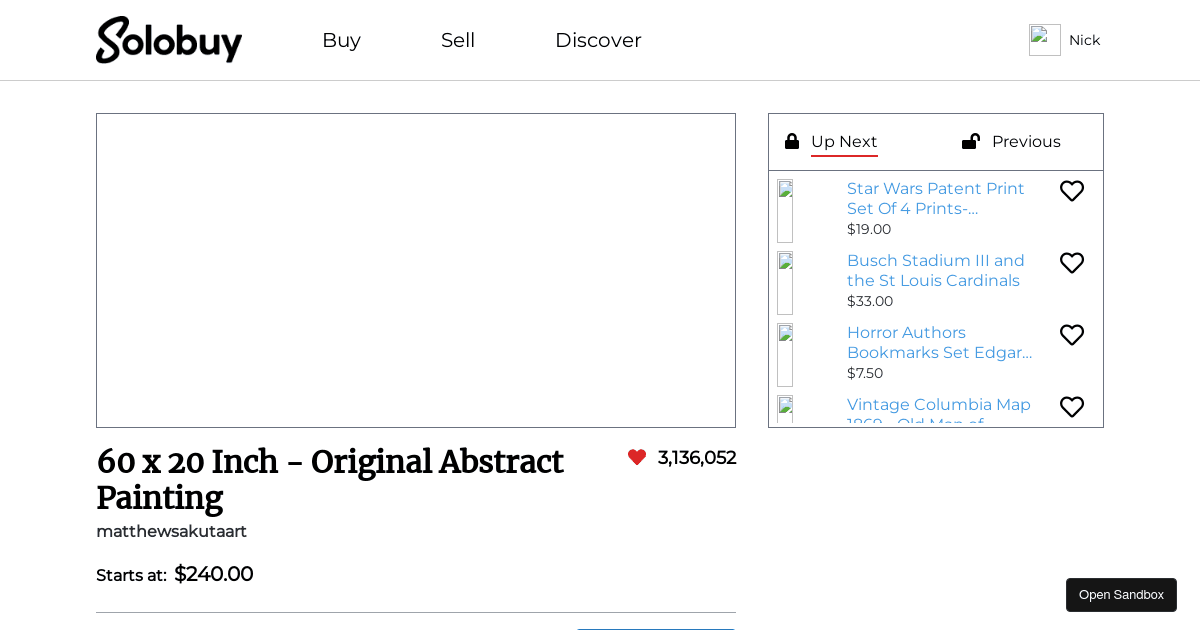
Task: Favorite the Star Wars Patent Print listing
Action: click(1072, 191)
